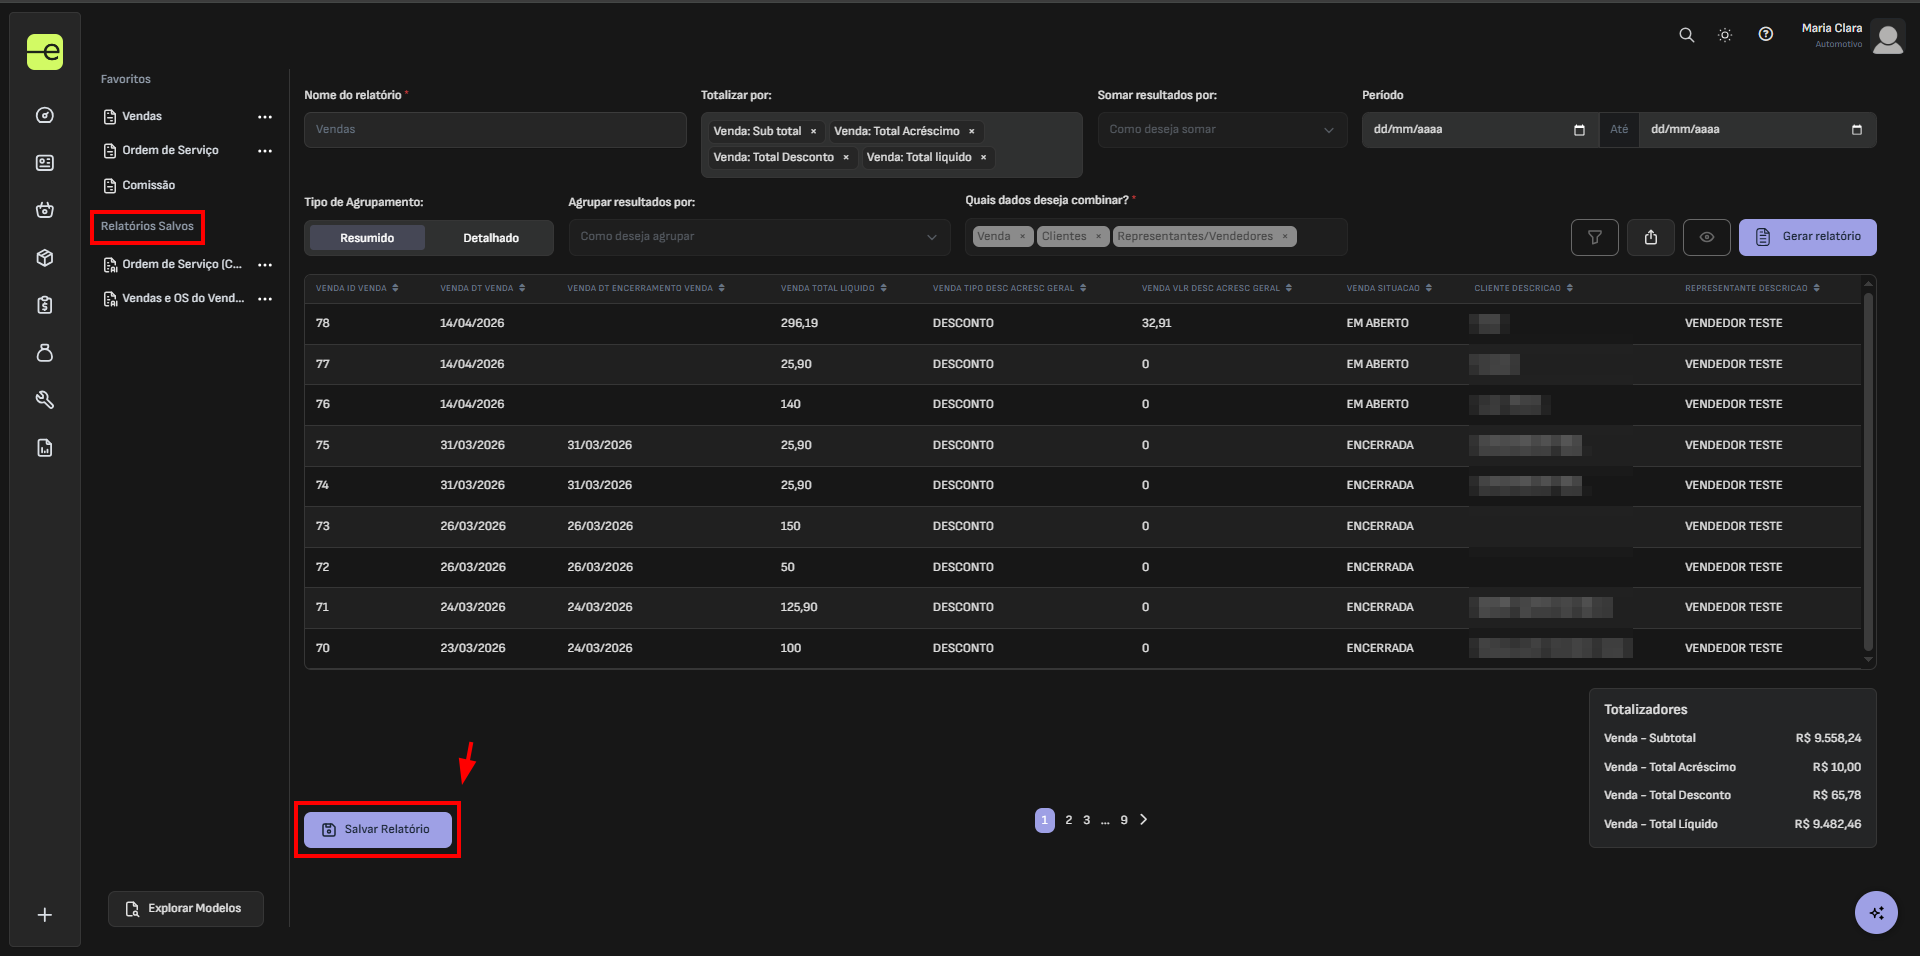Click the plus icon in sidebar
The image size is (1920, 956).
pos(45,915)
